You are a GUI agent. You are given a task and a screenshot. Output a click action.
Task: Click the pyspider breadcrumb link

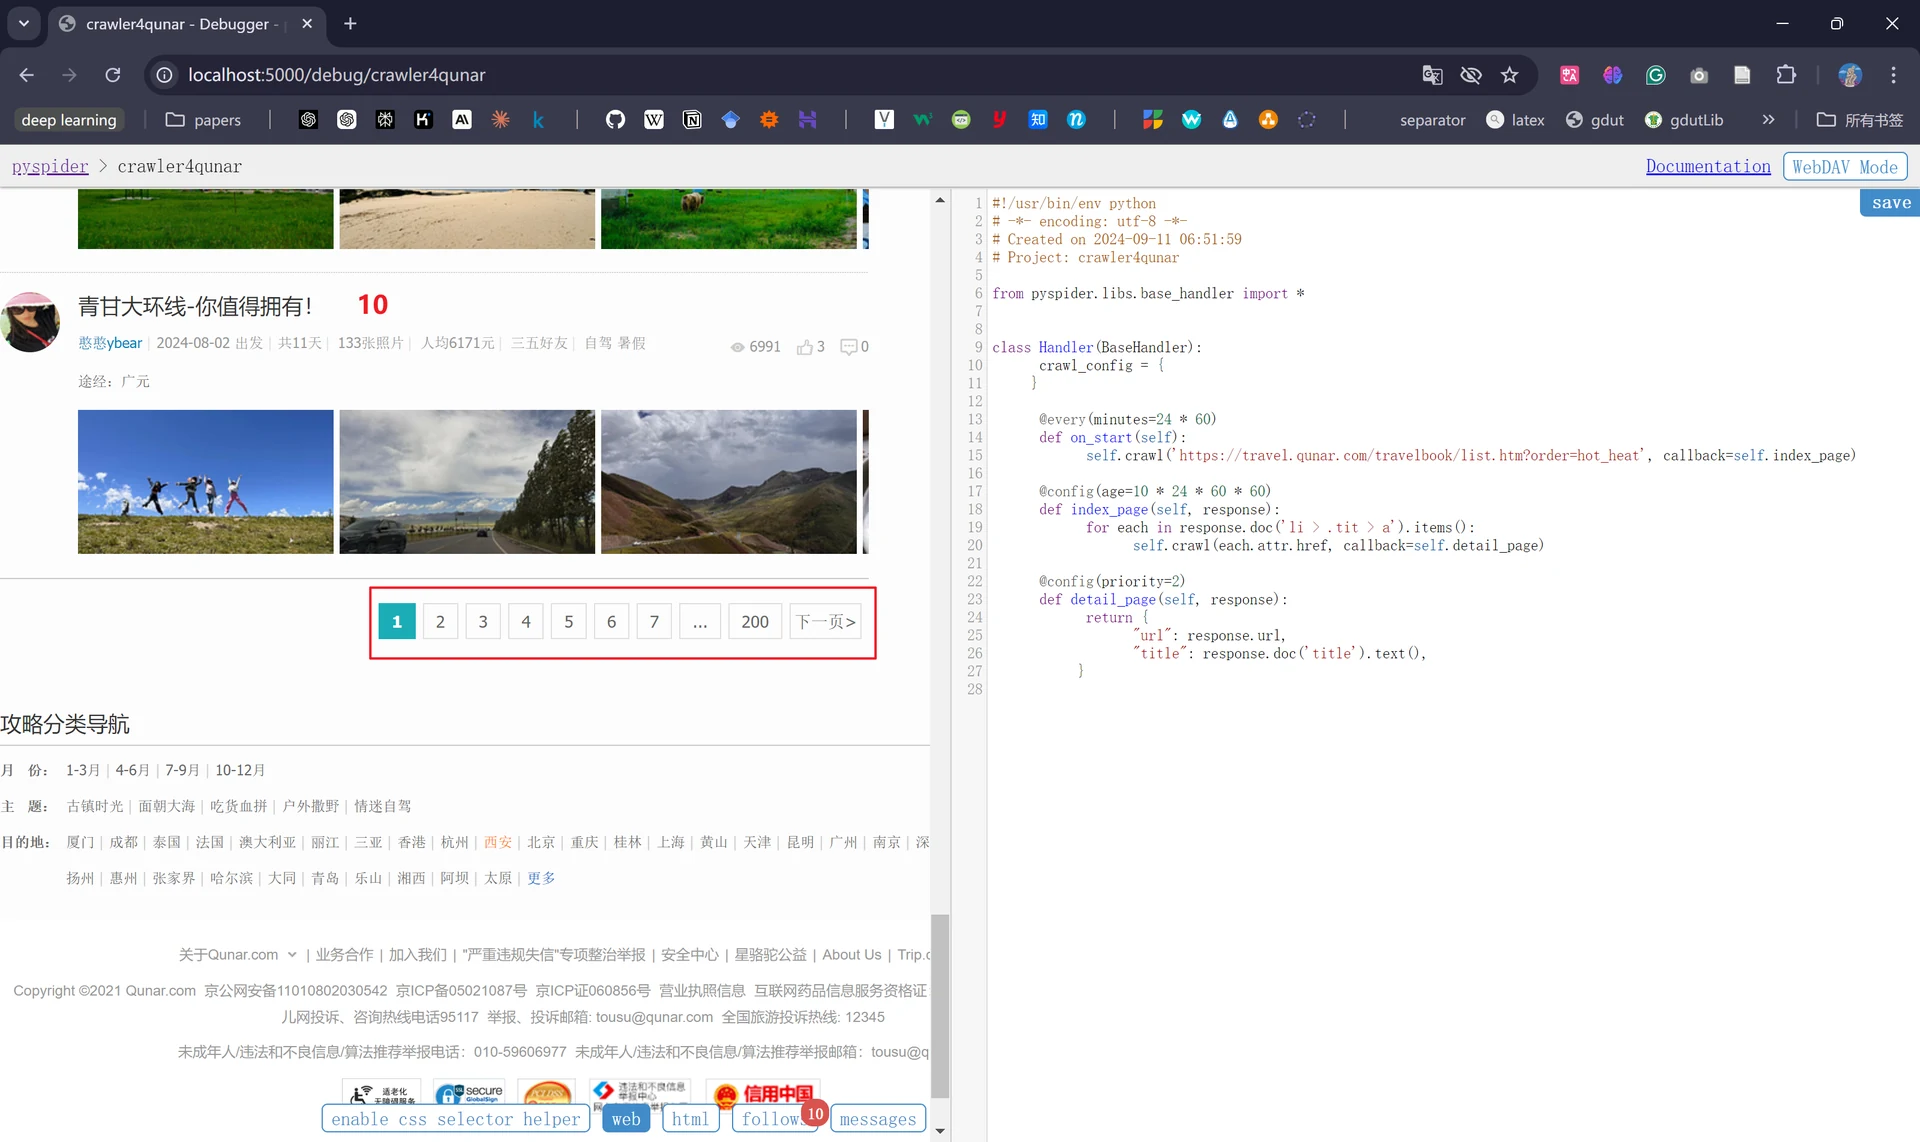tap(50, 166)
